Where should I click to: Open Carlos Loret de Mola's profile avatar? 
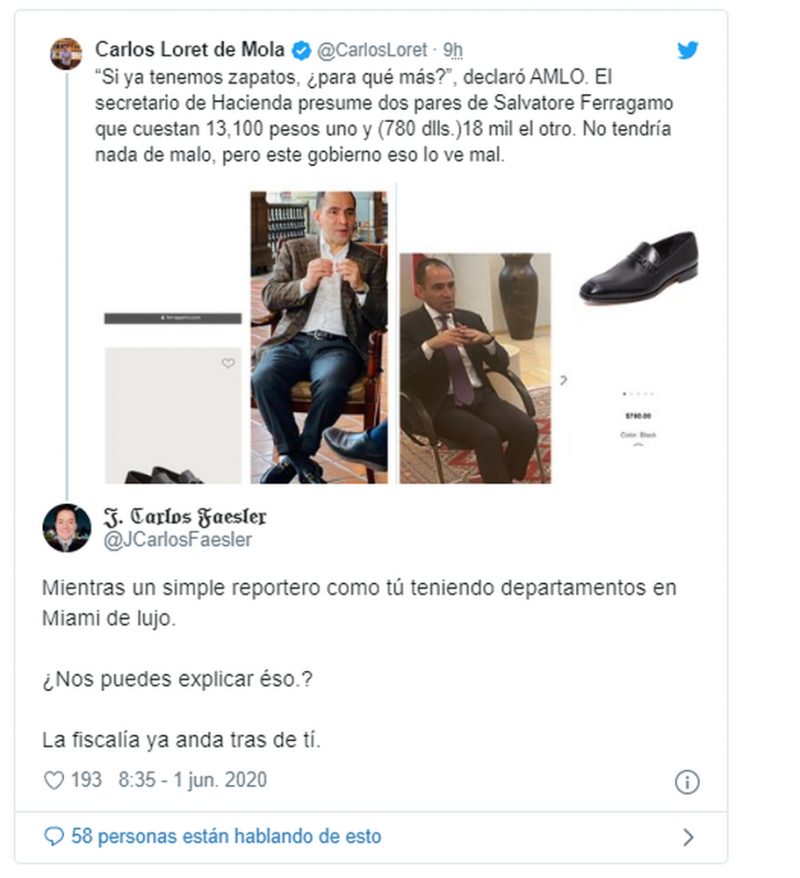pos(66,54)
